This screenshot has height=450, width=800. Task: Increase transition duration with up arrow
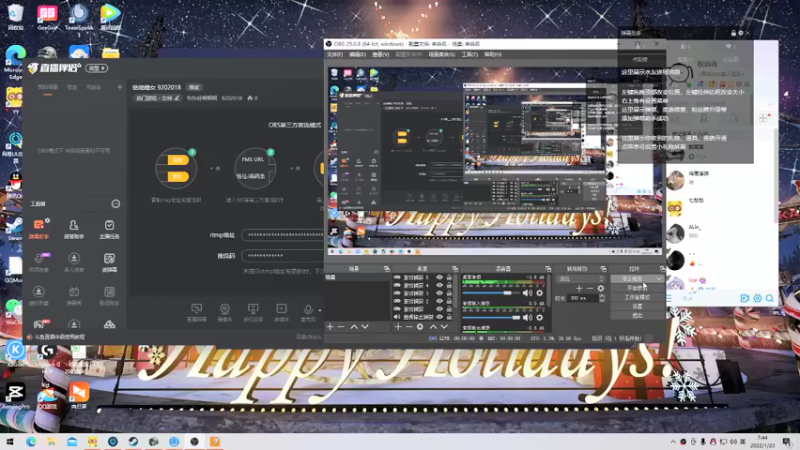(602, 296)
